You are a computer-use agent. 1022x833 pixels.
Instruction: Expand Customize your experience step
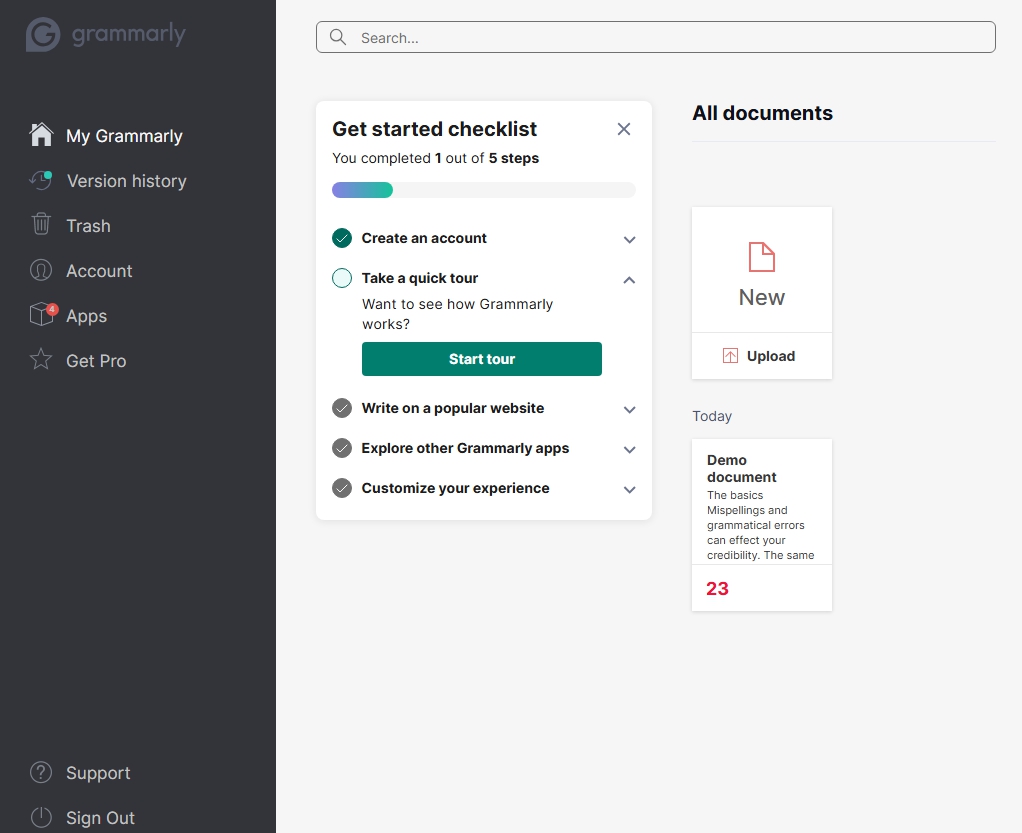coord(629,490)
